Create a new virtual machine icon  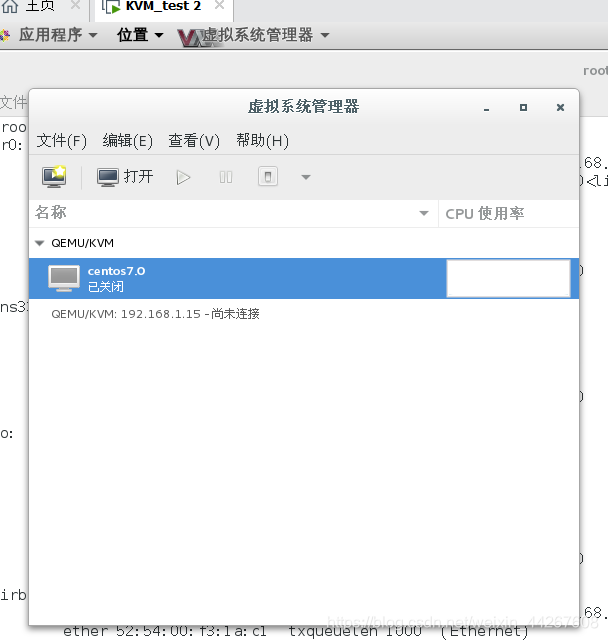click(x=54, y=177)
